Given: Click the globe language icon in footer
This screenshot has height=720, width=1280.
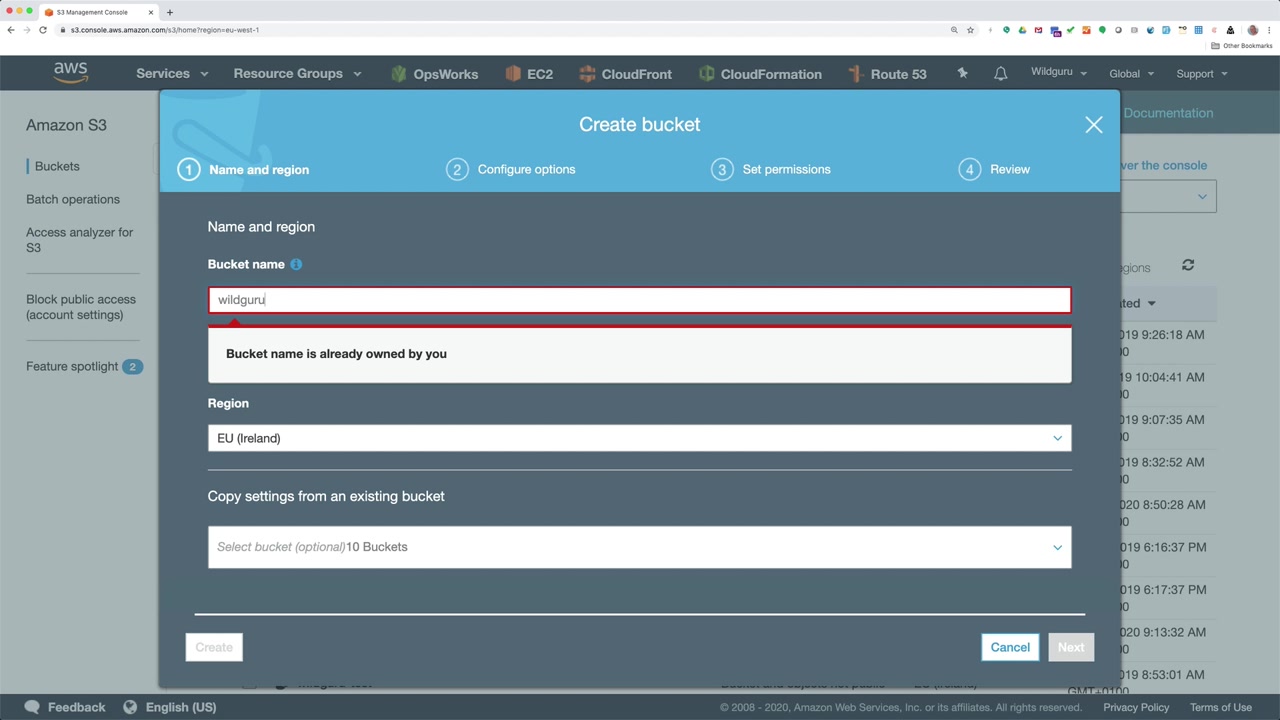Looking at the screenshot, I should pyautogui.click(x=130, y=707).
